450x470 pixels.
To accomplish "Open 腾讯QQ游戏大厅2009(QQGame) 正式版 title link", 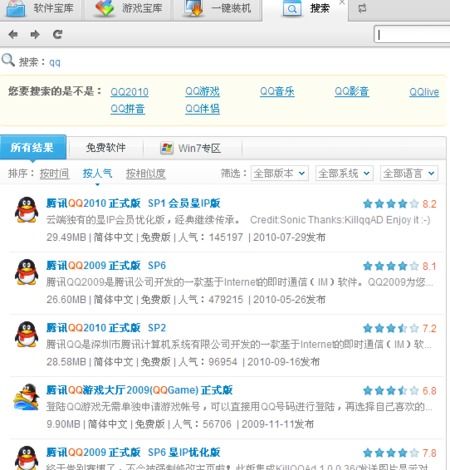I will [x=139, y=390].
